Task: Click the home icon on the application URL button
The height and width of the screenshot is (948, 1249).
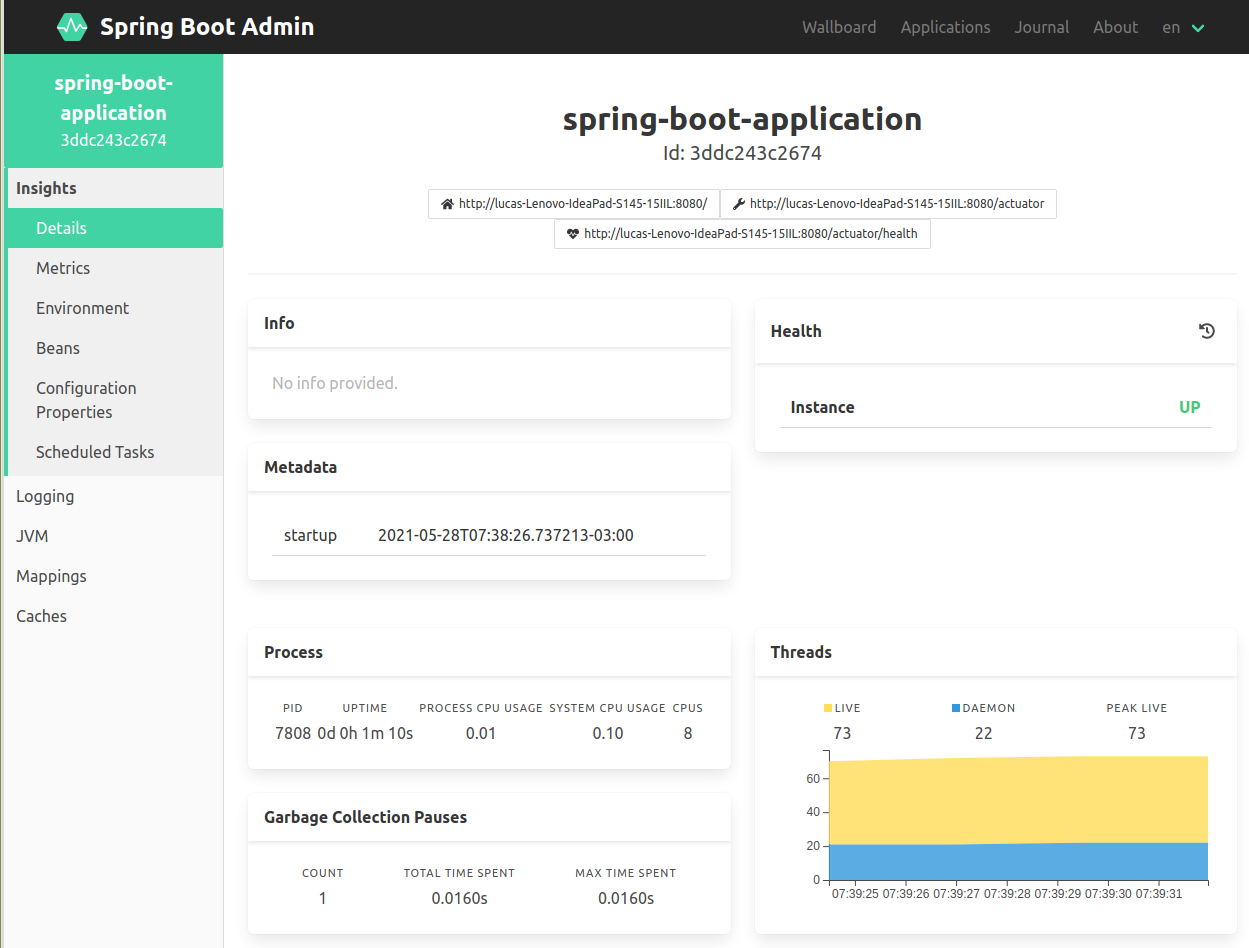Action: click(447, 204)
